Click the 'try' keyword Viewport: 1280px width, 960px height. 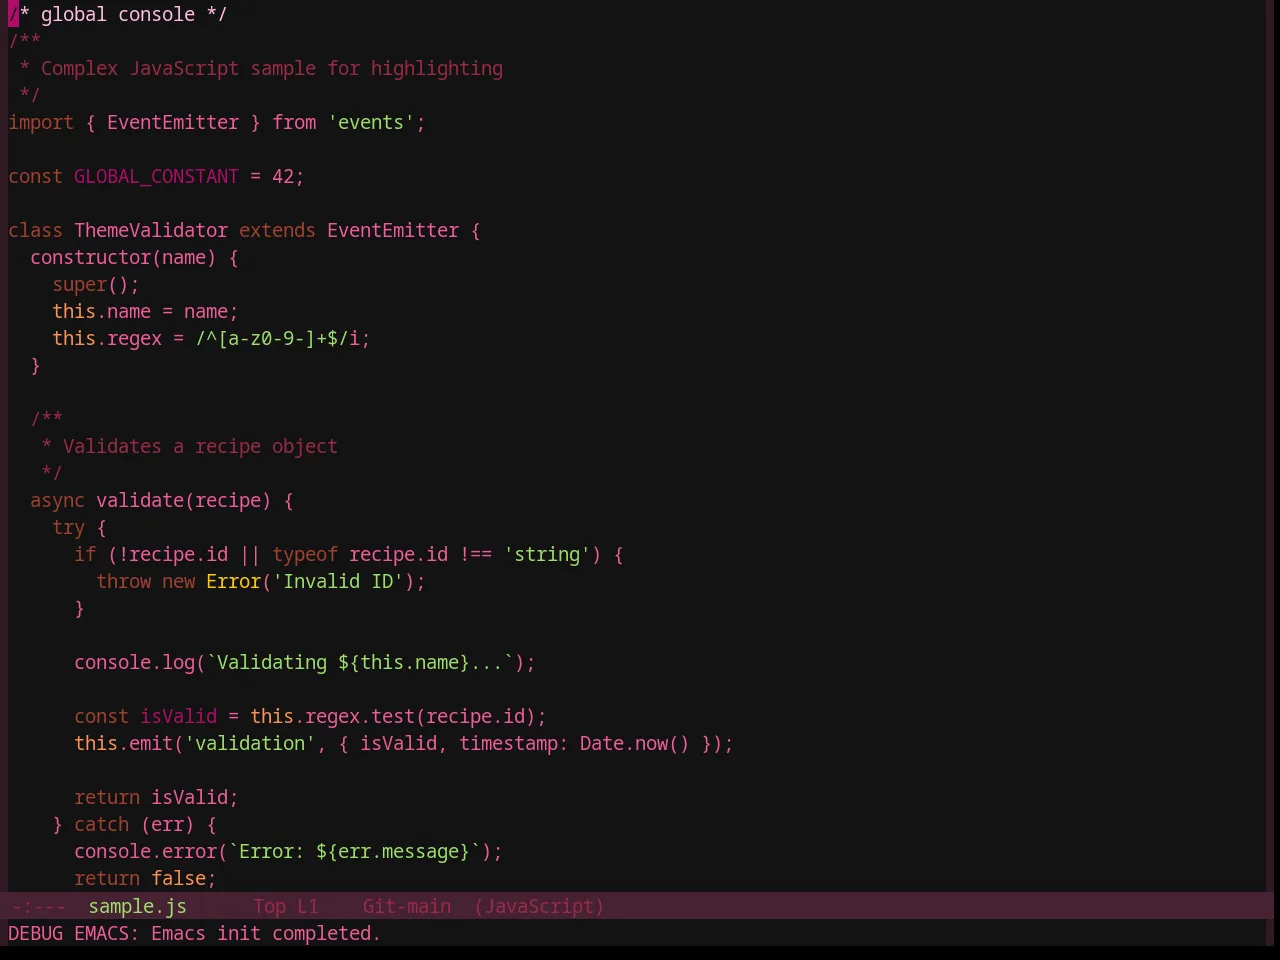tap(68, 527)
